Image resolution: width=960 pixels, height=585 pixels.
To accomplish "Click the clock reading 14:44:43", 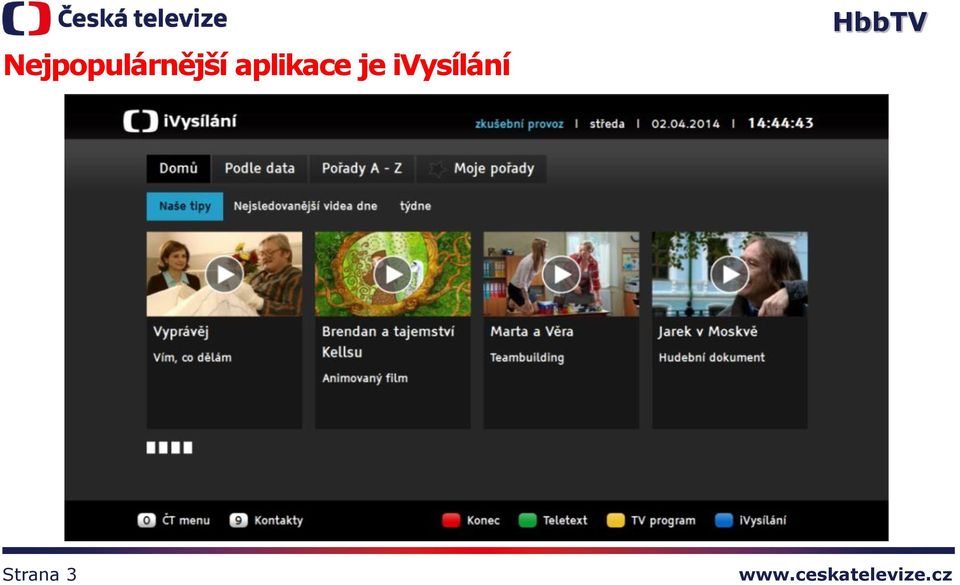I will tap(781, 123).
